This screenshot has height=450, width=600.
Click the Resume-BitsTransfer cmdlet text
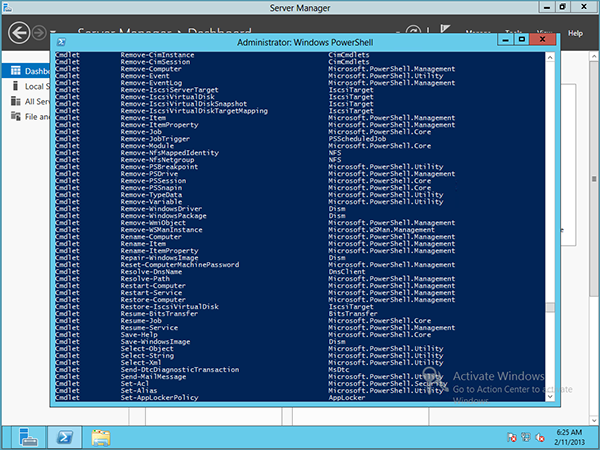[159, 314]
